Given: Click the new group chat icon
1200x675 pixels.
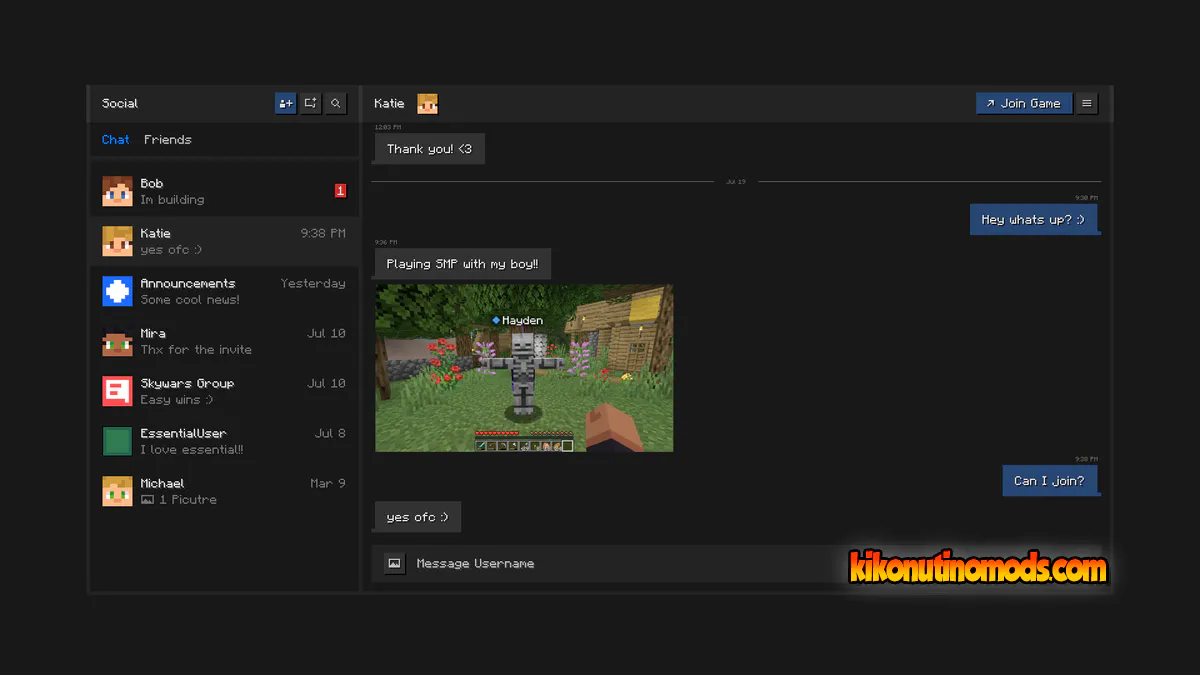Looking at the screenshot, I should pyautogui.click(x=311, y=103).
